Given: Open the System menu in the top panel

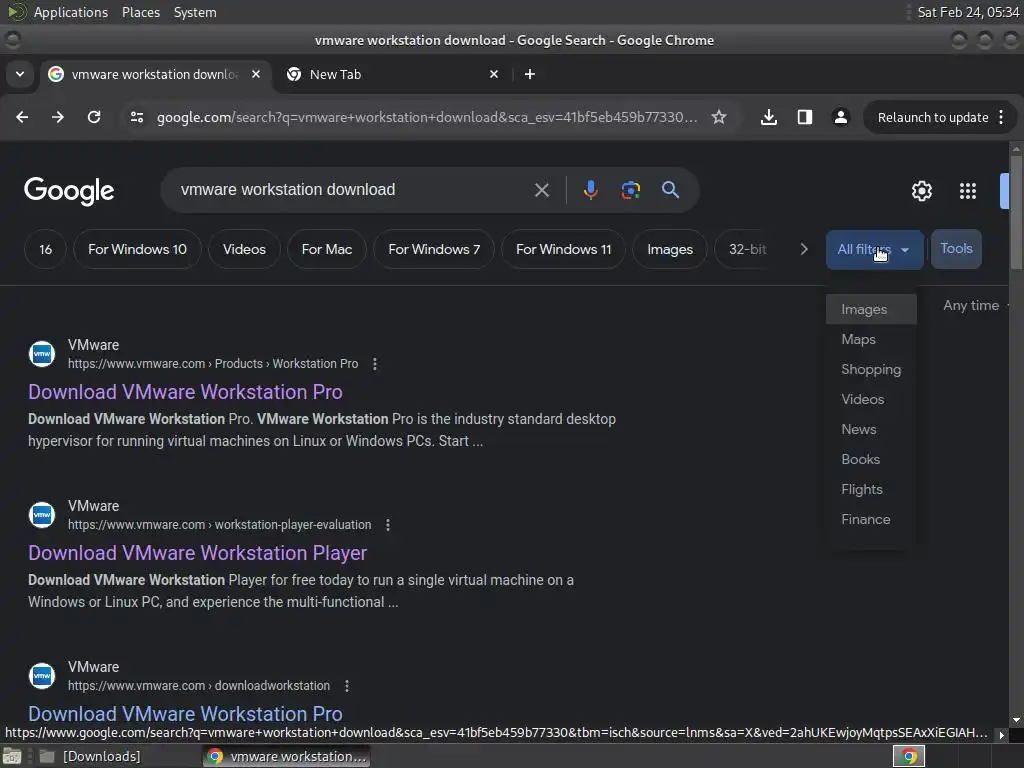Looking at the screenshot, I should point(195,12).
